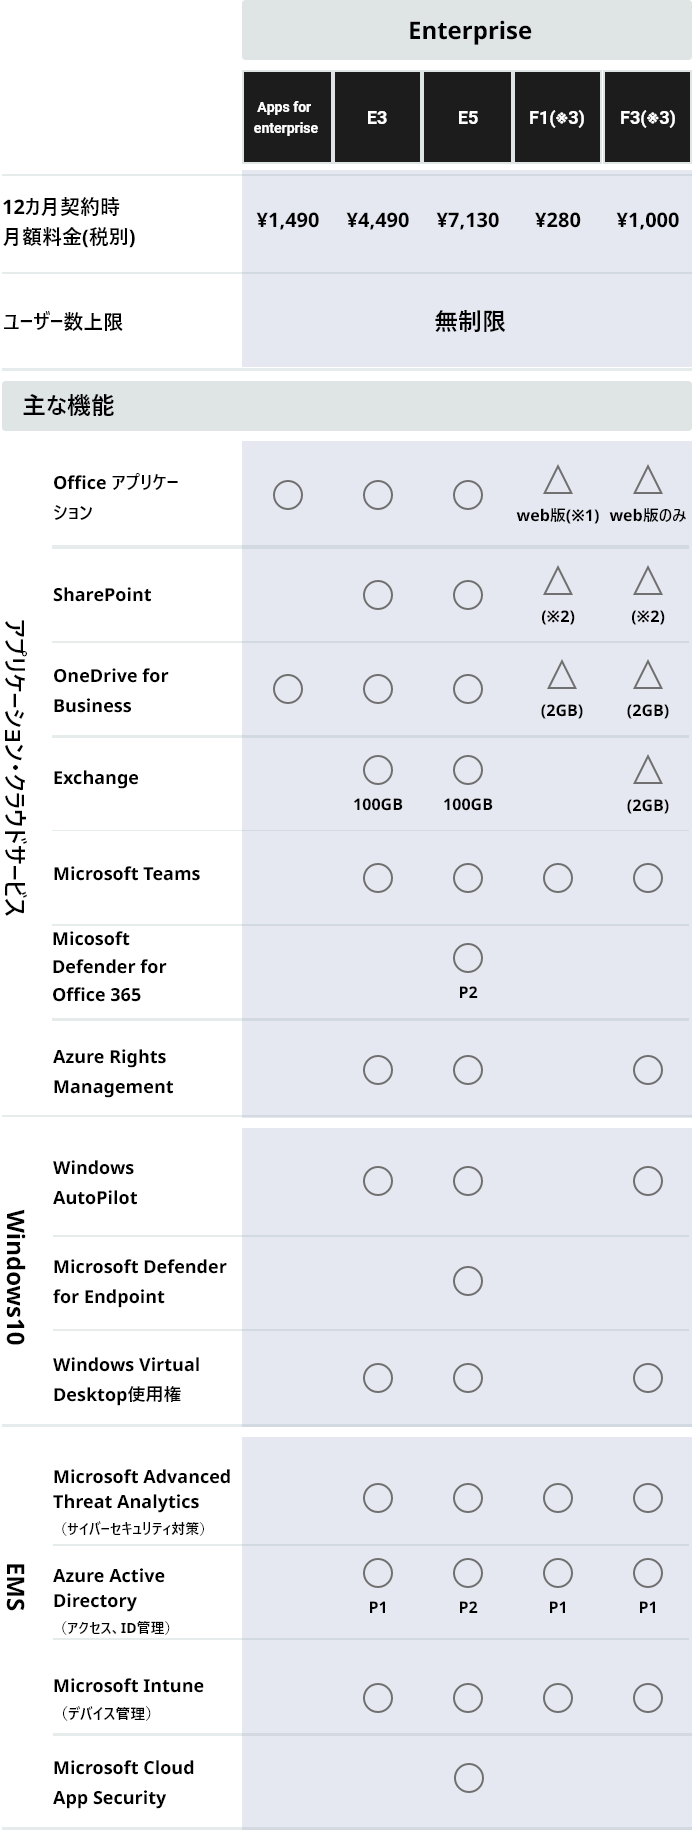The height and width of the screenshot is (1830, 692).
Task: Click the 無制限 user limit text
Action: pyautogui.click(x=470, y=321)
